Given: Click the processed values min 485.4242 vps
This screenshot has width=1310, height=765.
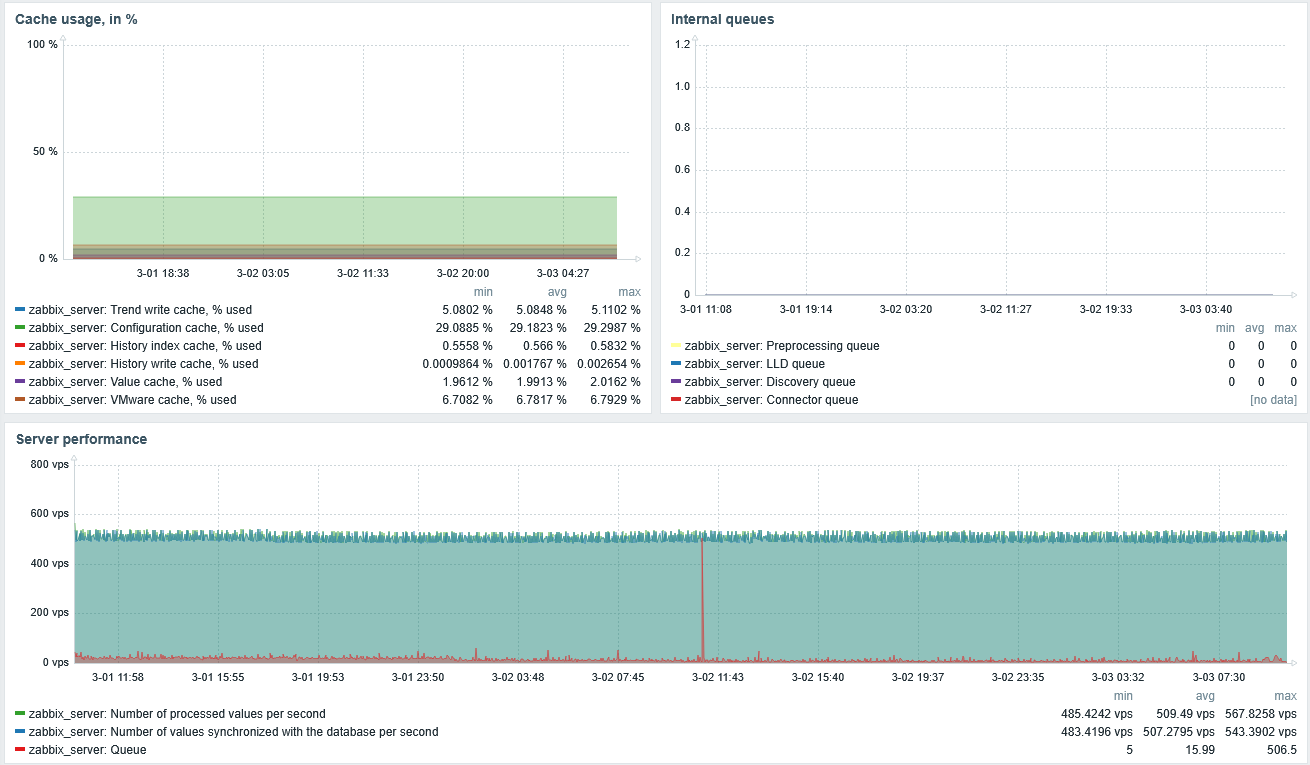Looking at the screenshot, I should tap(1097, 714).
